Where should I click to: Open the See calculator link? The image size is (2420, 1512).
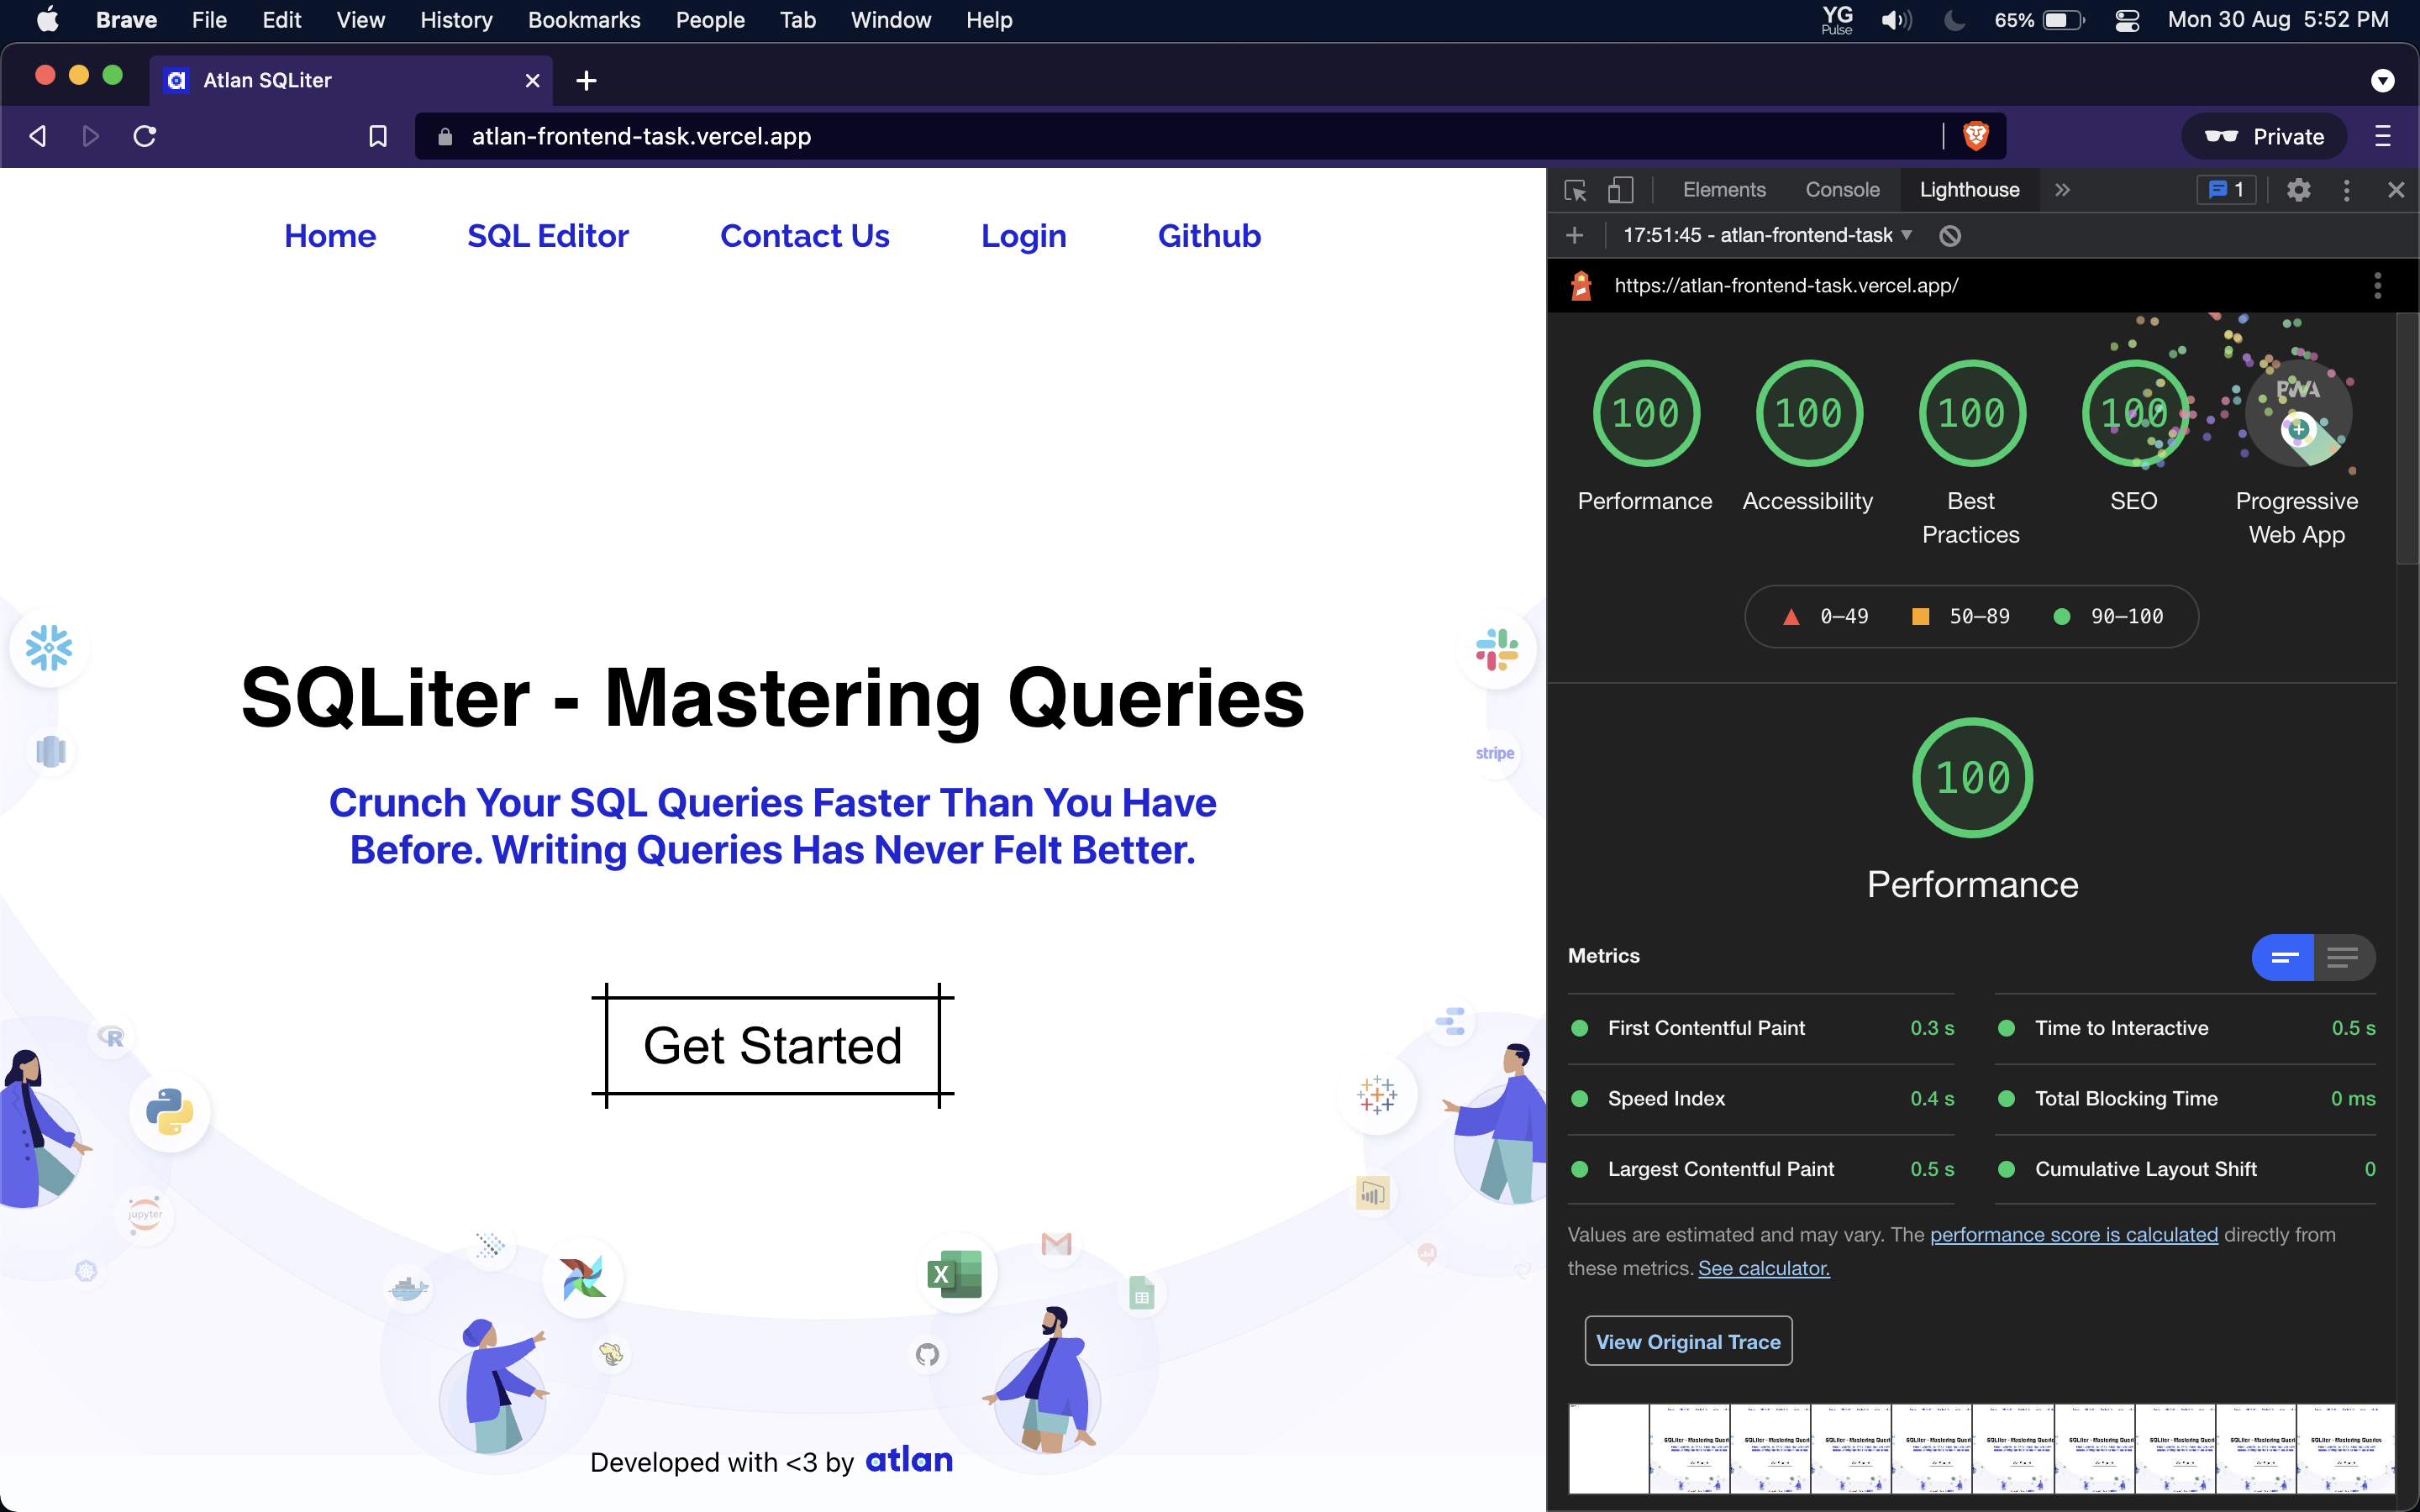click(1763, 1268)
